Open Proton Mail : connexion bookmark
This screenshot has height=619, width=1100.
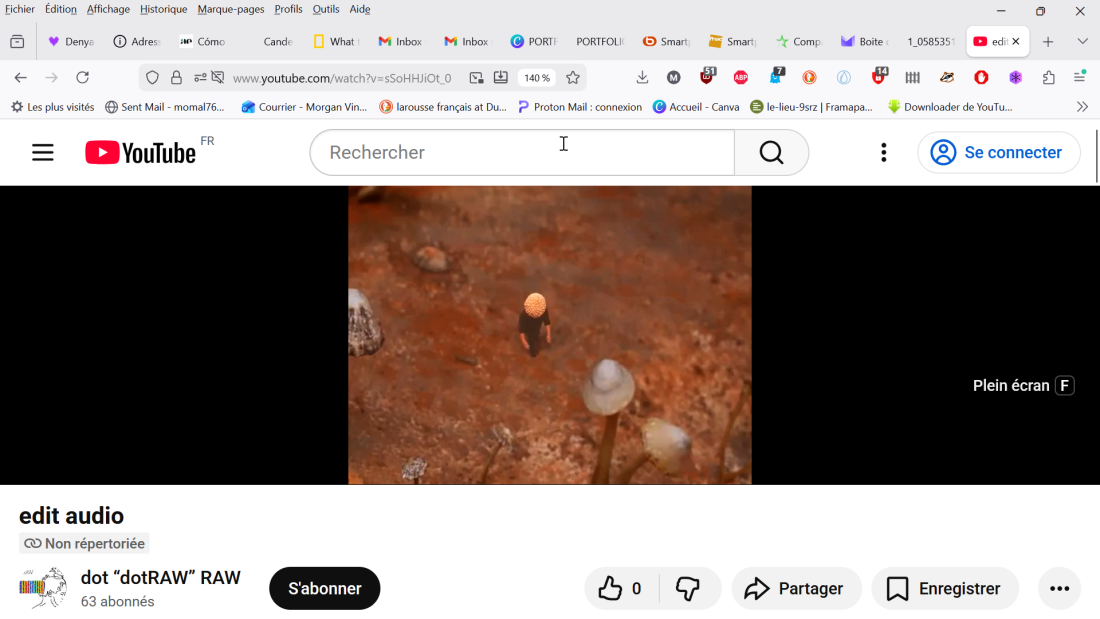pos(579,107)
